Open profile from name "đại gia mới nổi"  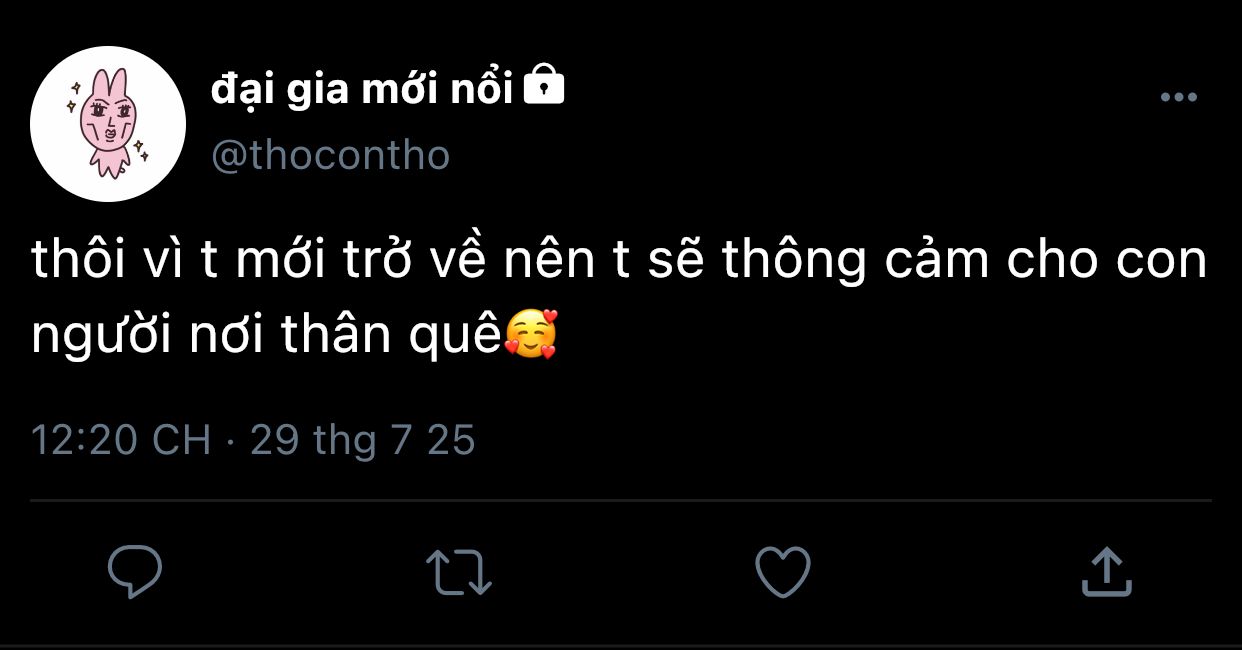[x=362, y=90]
